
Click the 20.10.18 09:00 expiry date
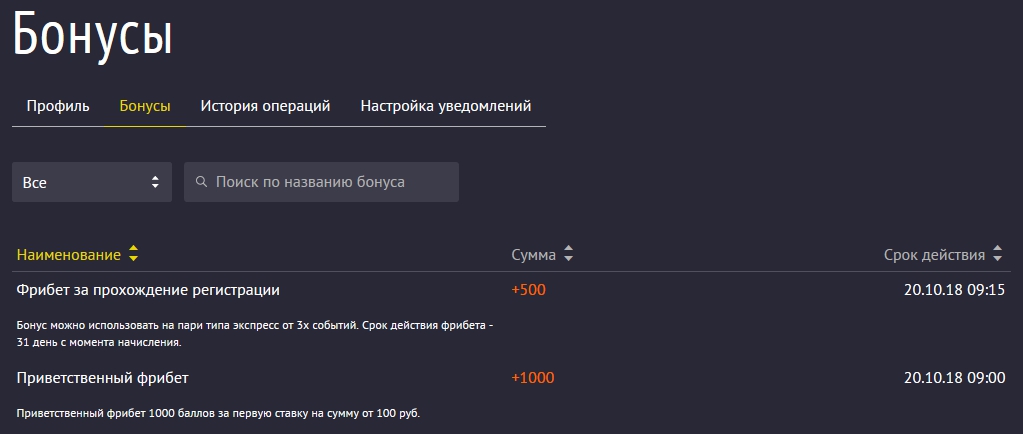click(x=954, y=378)
